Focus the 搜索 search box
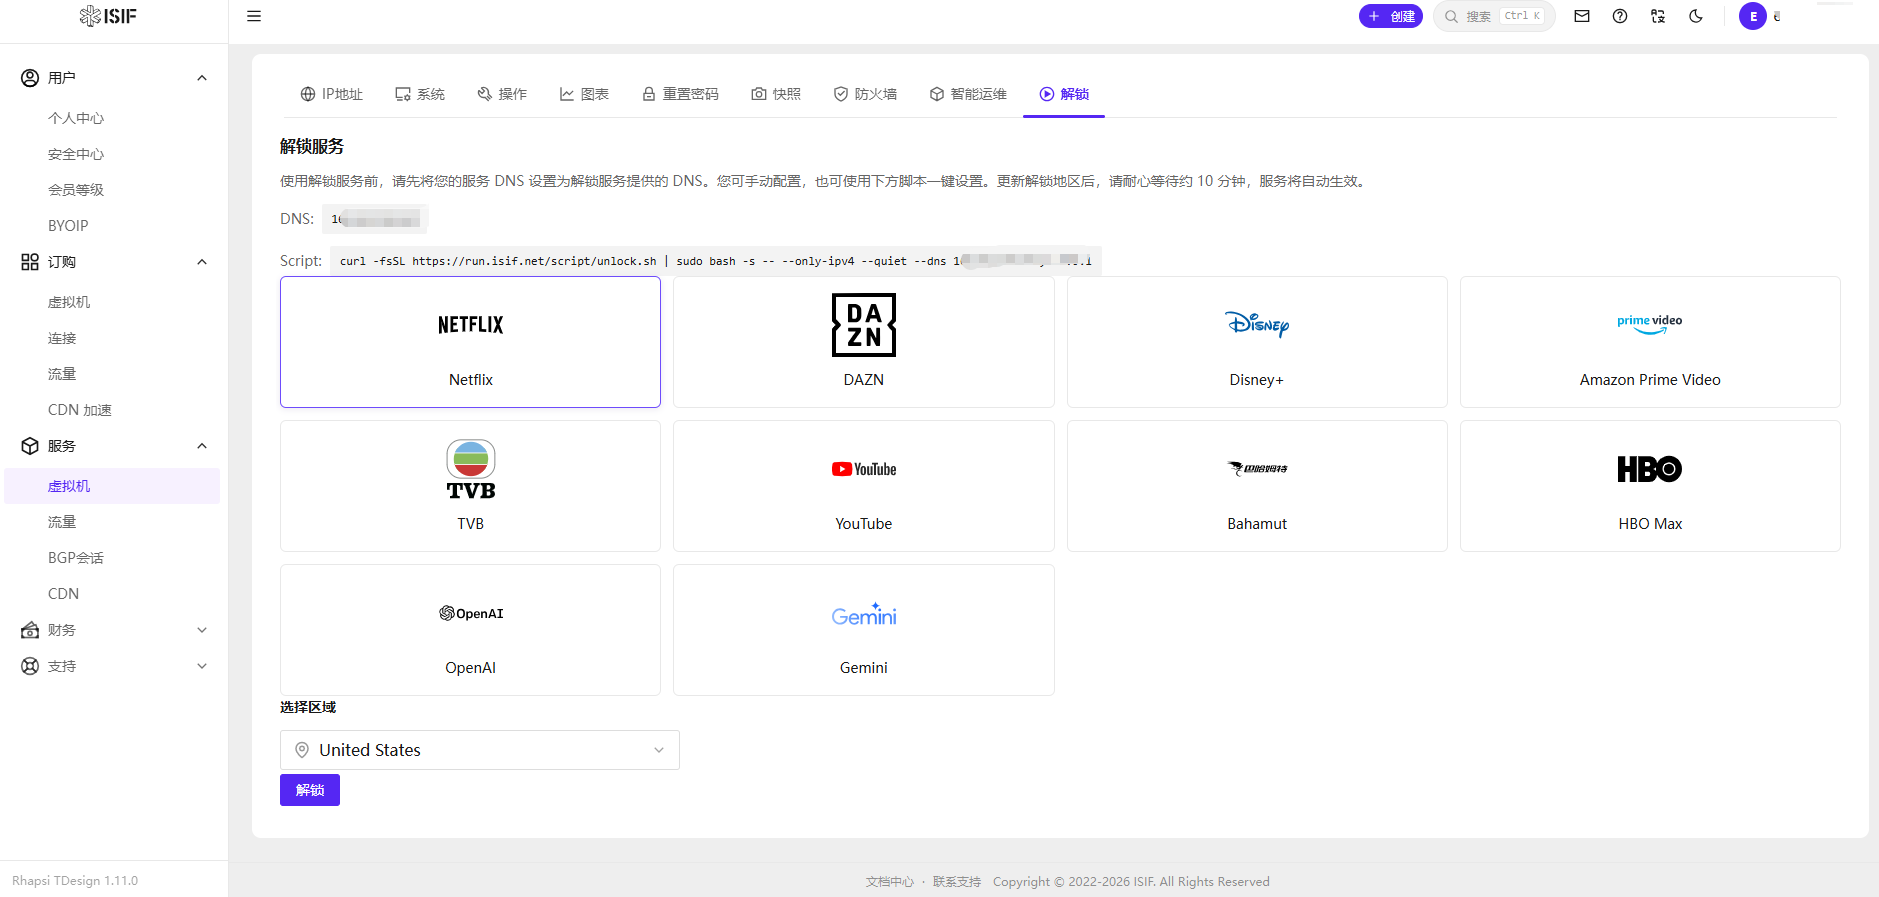Screen dimensions: 1879x897 [x=1495, y=16]
